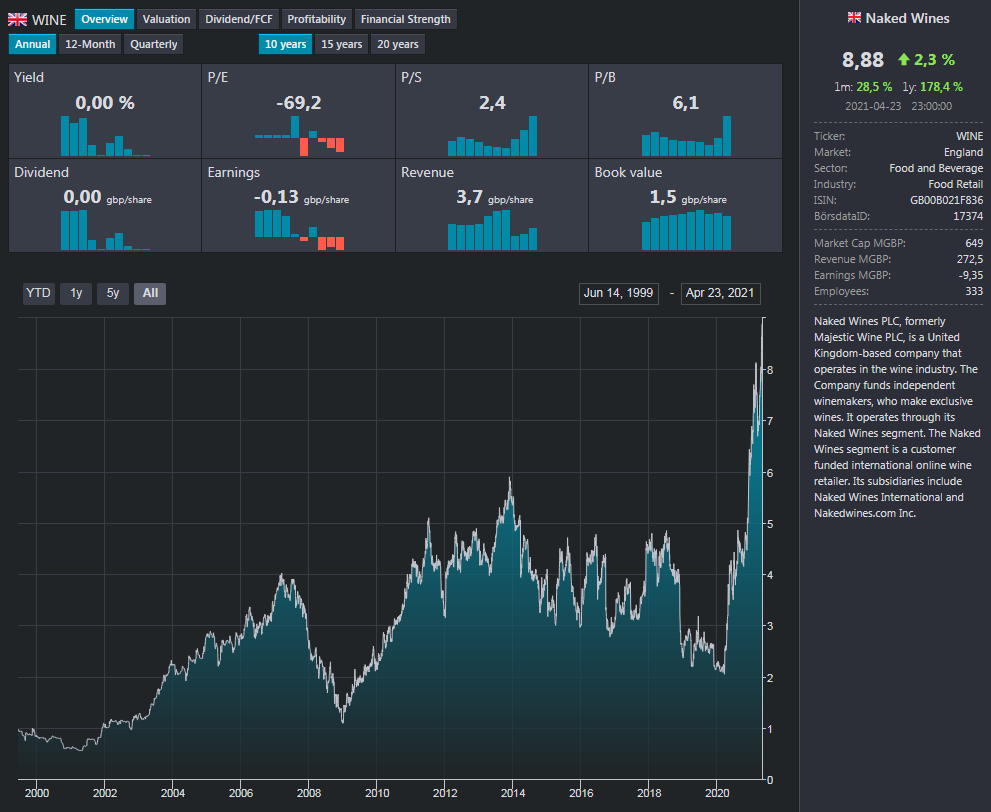Set chart range to 5y
This screenshot has height=812, width=991.
pyautogui.click(x=112, y=293)
